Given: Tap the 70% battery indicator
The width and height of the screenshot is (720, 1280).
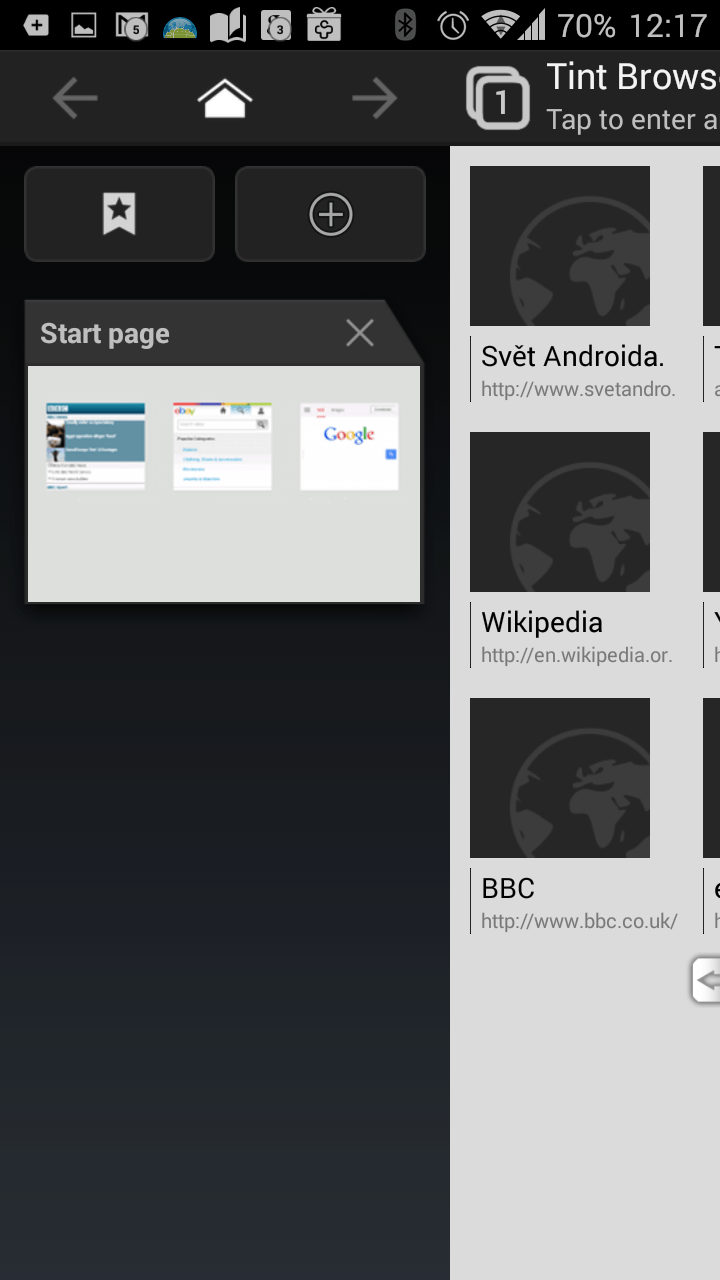Looking at the screenshot, I should tap(585, 25).
